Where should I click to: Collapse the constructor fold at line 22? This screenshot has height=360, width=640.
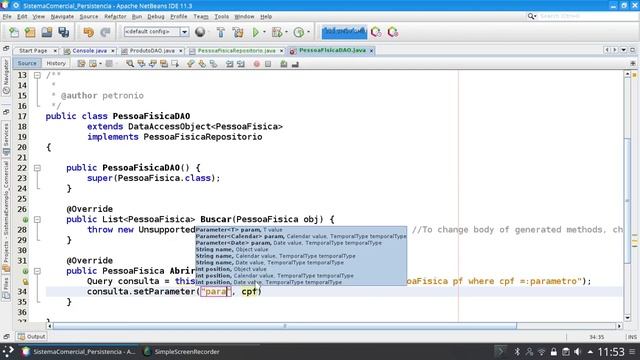[37, 168]
